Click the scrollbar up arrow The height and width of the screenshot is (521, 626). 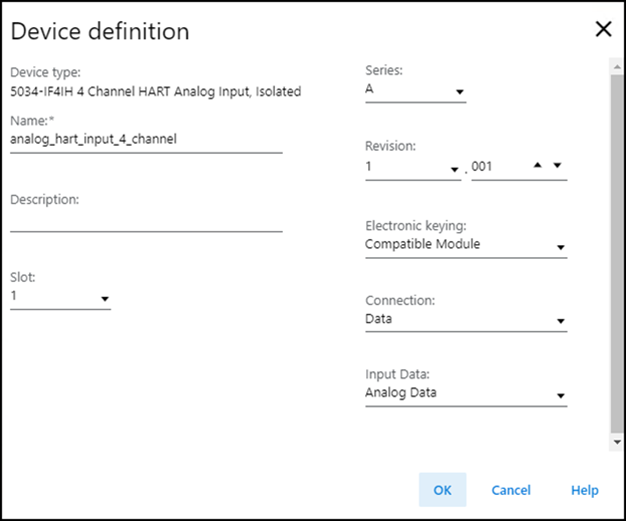point(616,67)
